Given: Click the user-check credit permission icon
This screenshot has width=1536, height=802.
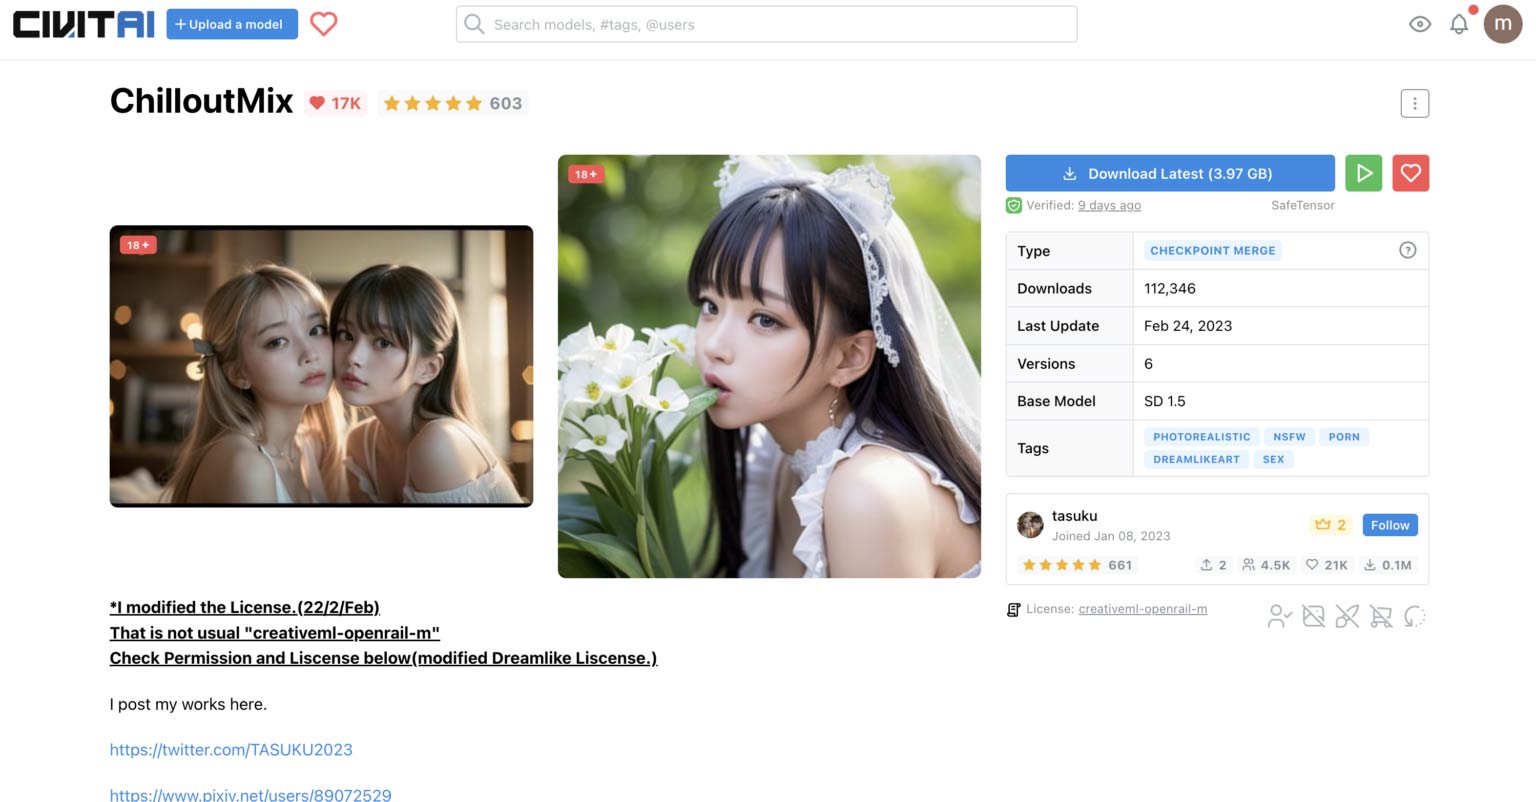Looking at the screenshot, I should coord(1279,616).
